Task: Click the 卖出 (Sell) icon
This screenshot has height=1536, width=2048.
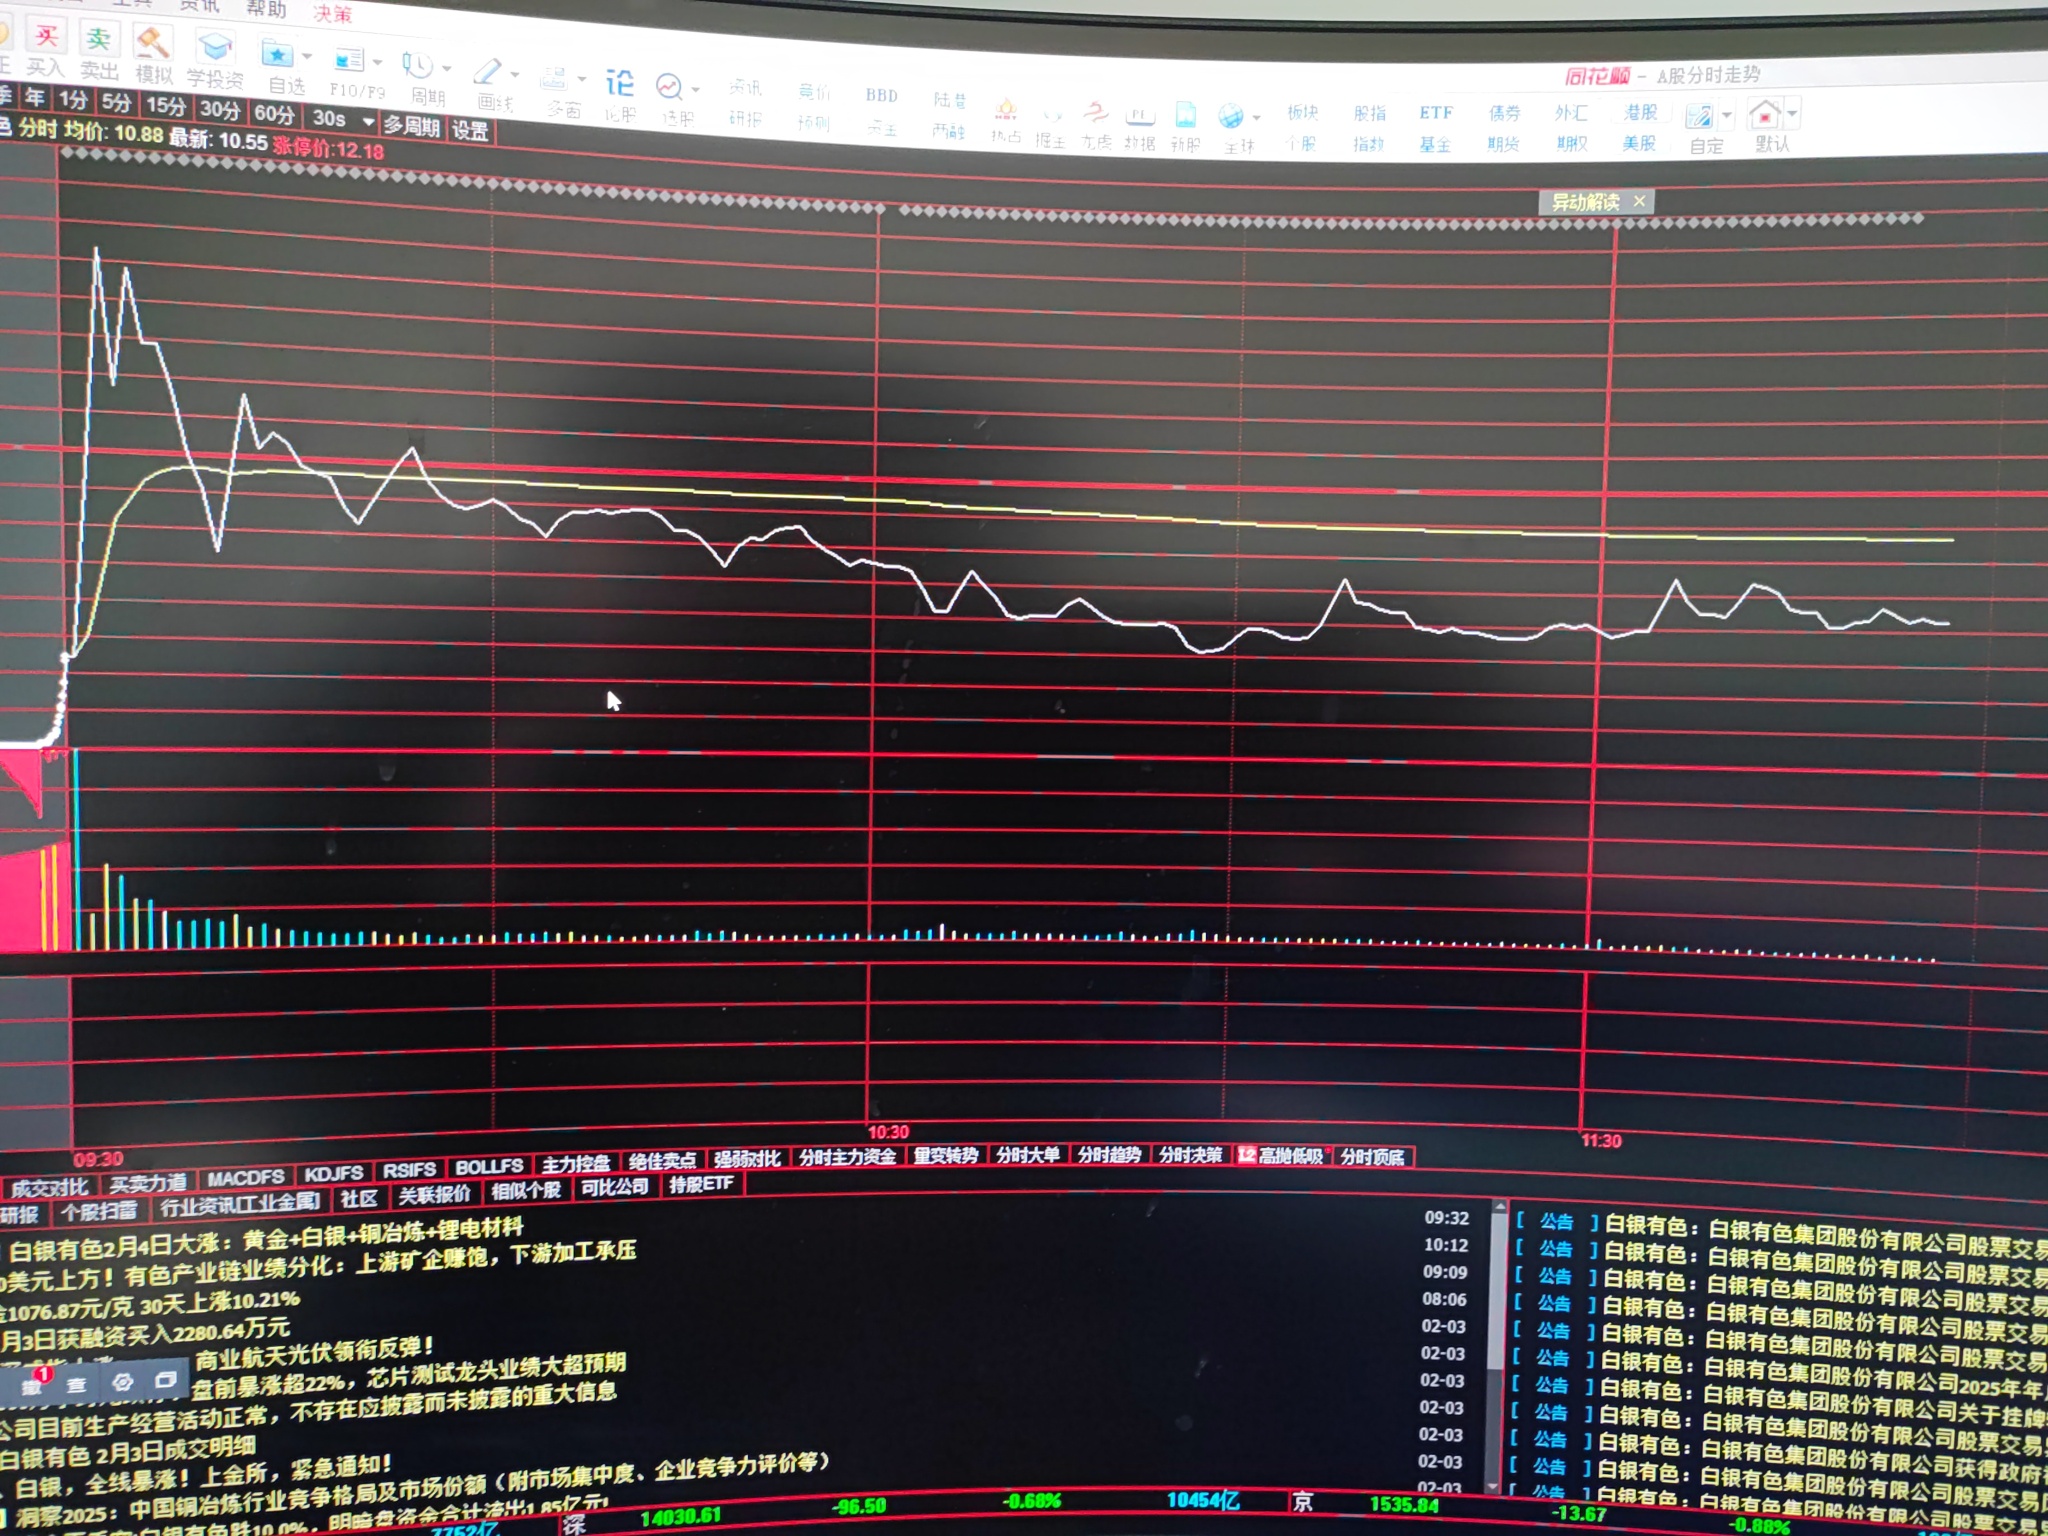Action: click(98, 41)
